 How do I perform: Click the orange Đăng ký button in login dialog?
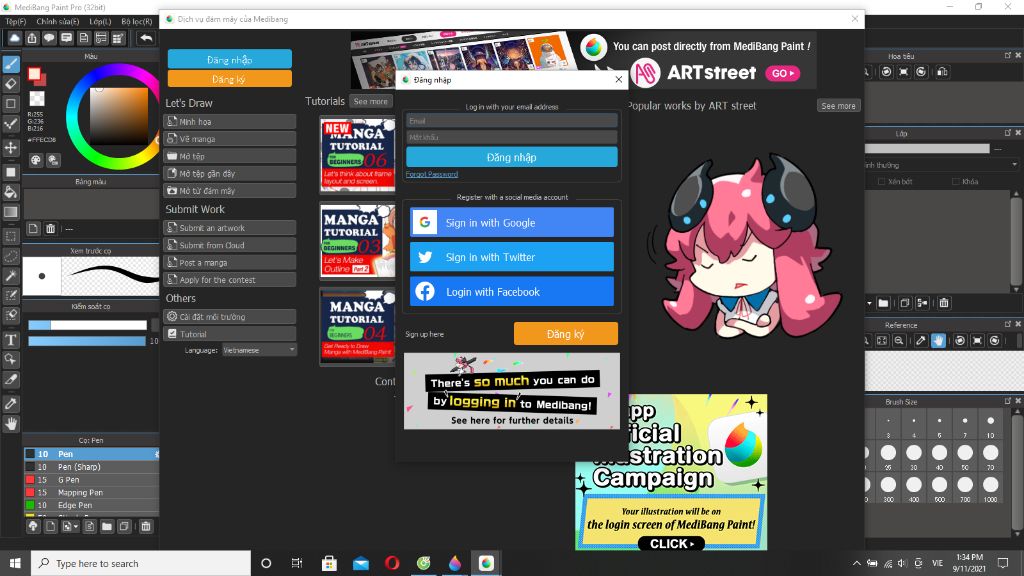click(566, 334)
